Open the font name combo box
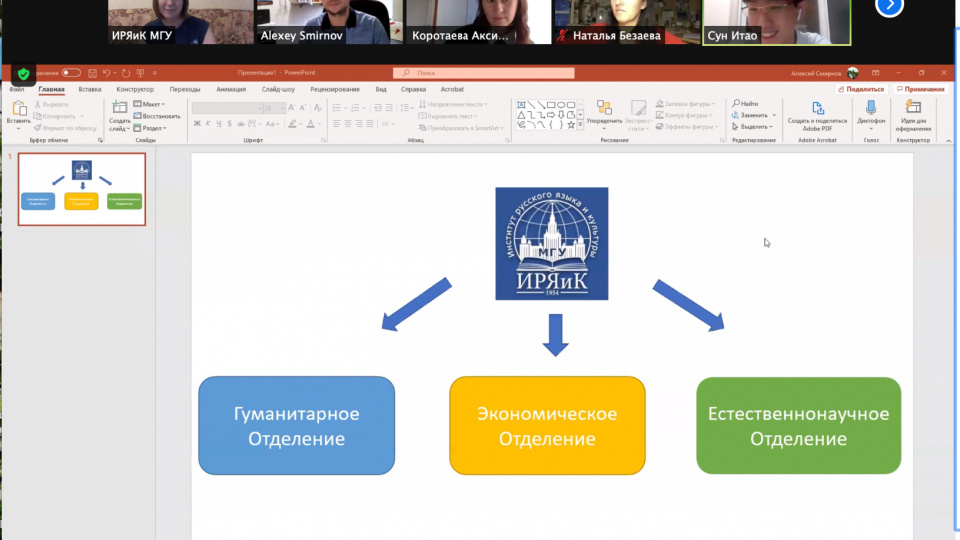Viewport: 960px width, 540px height. pos(227,108)
